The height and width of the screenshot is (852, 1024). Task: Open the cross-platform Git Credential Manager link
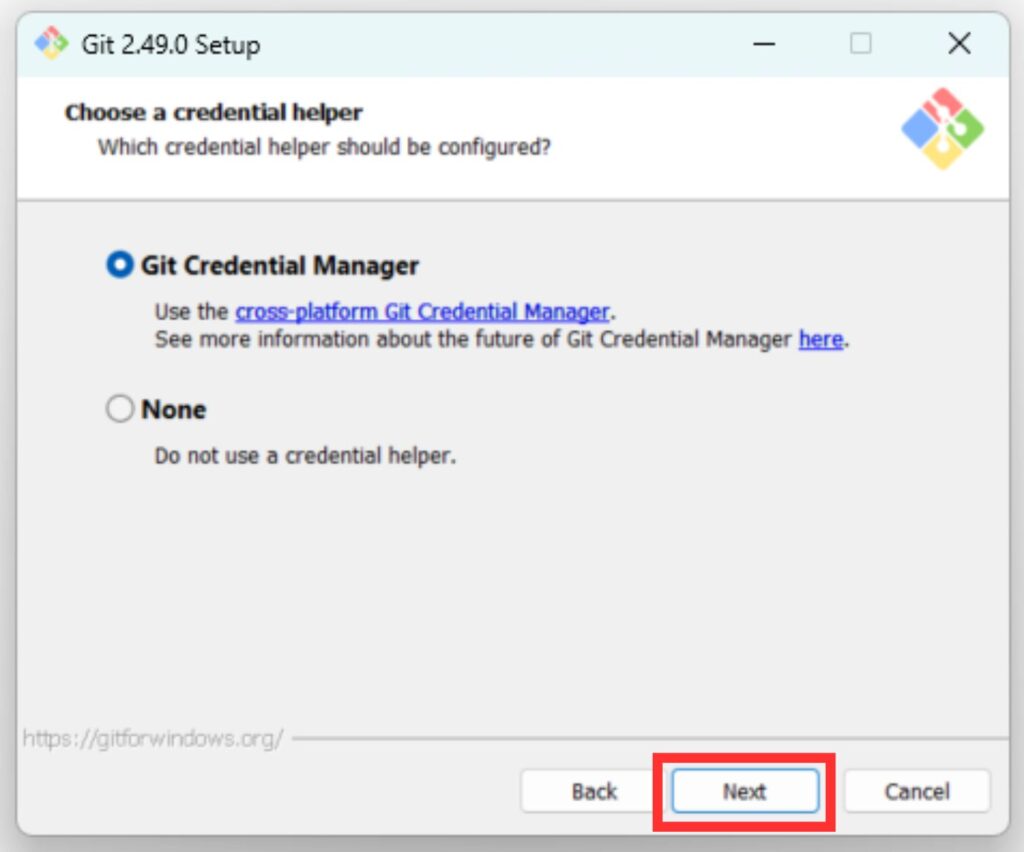pyautogui.click(x=422, y=312)
